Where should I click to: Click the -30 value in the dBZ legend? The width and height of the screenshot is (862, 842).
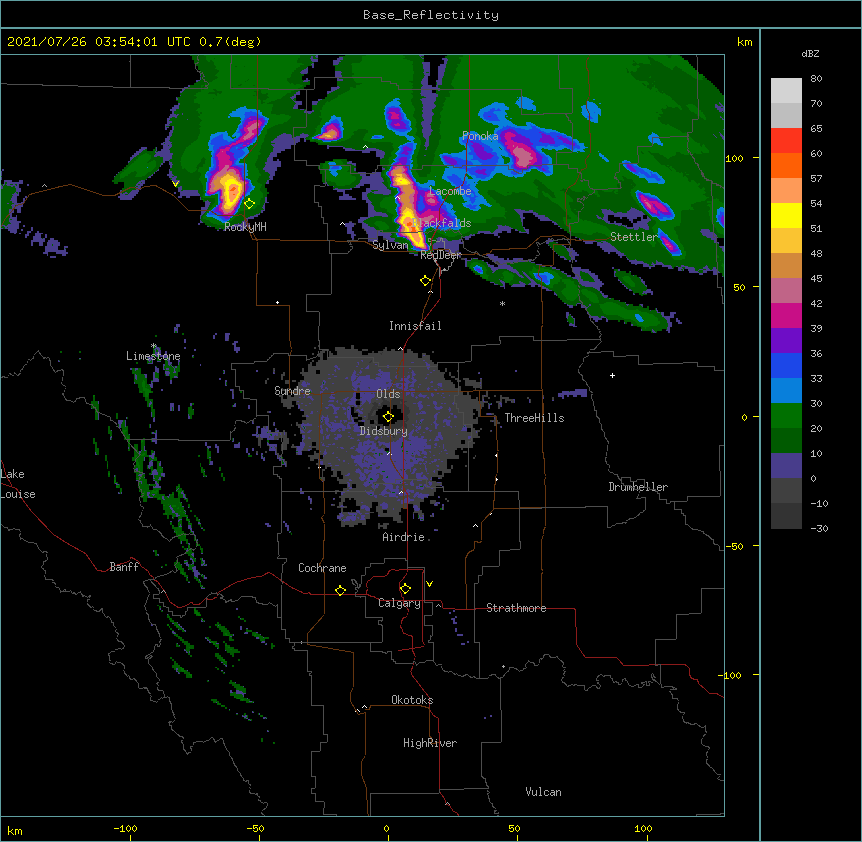pyautogui.click(x=819, y=528)
